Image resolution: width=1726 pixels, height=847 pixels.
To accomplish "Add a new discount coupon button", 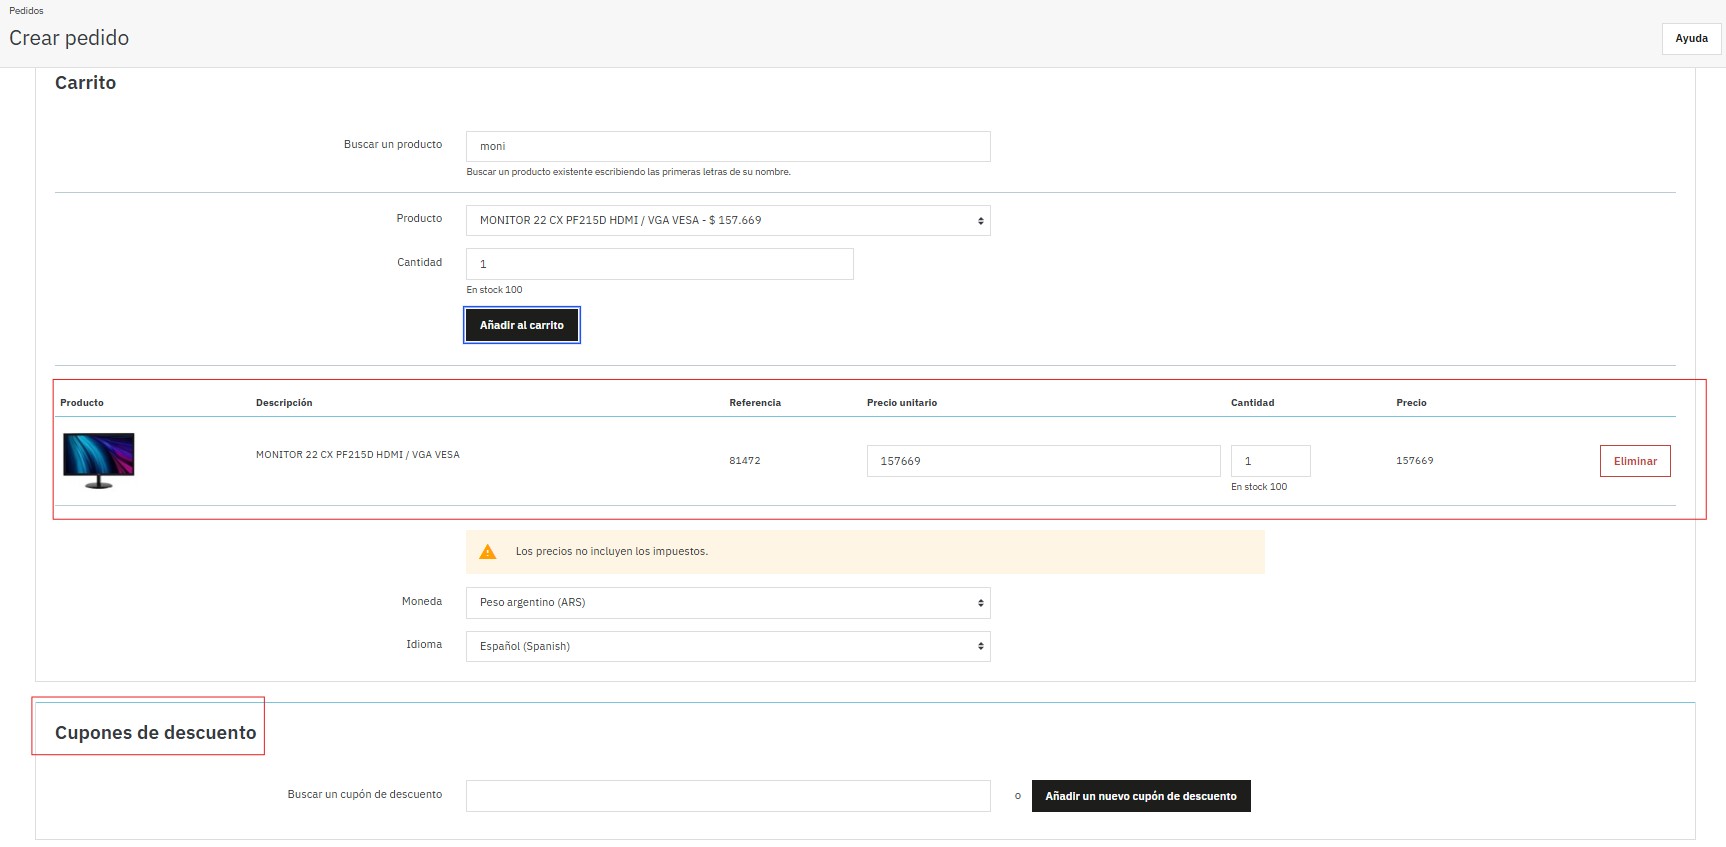I will tap(1140, 796).
